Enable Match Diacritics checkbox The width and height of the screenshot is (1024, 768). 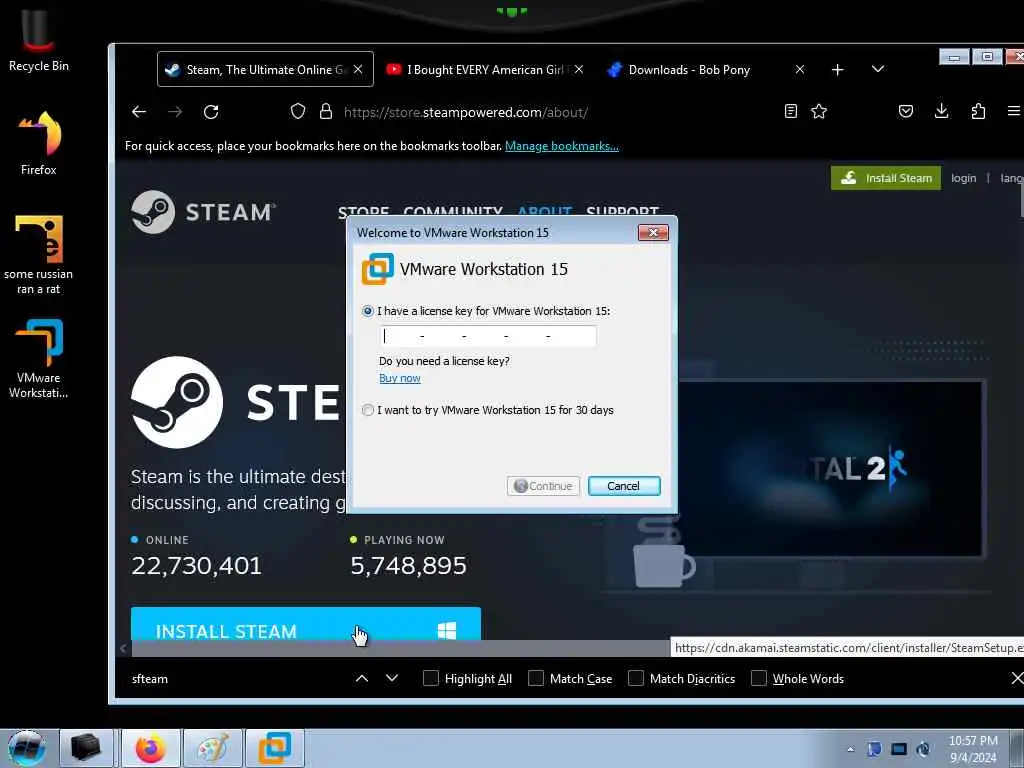coord(635,679)
